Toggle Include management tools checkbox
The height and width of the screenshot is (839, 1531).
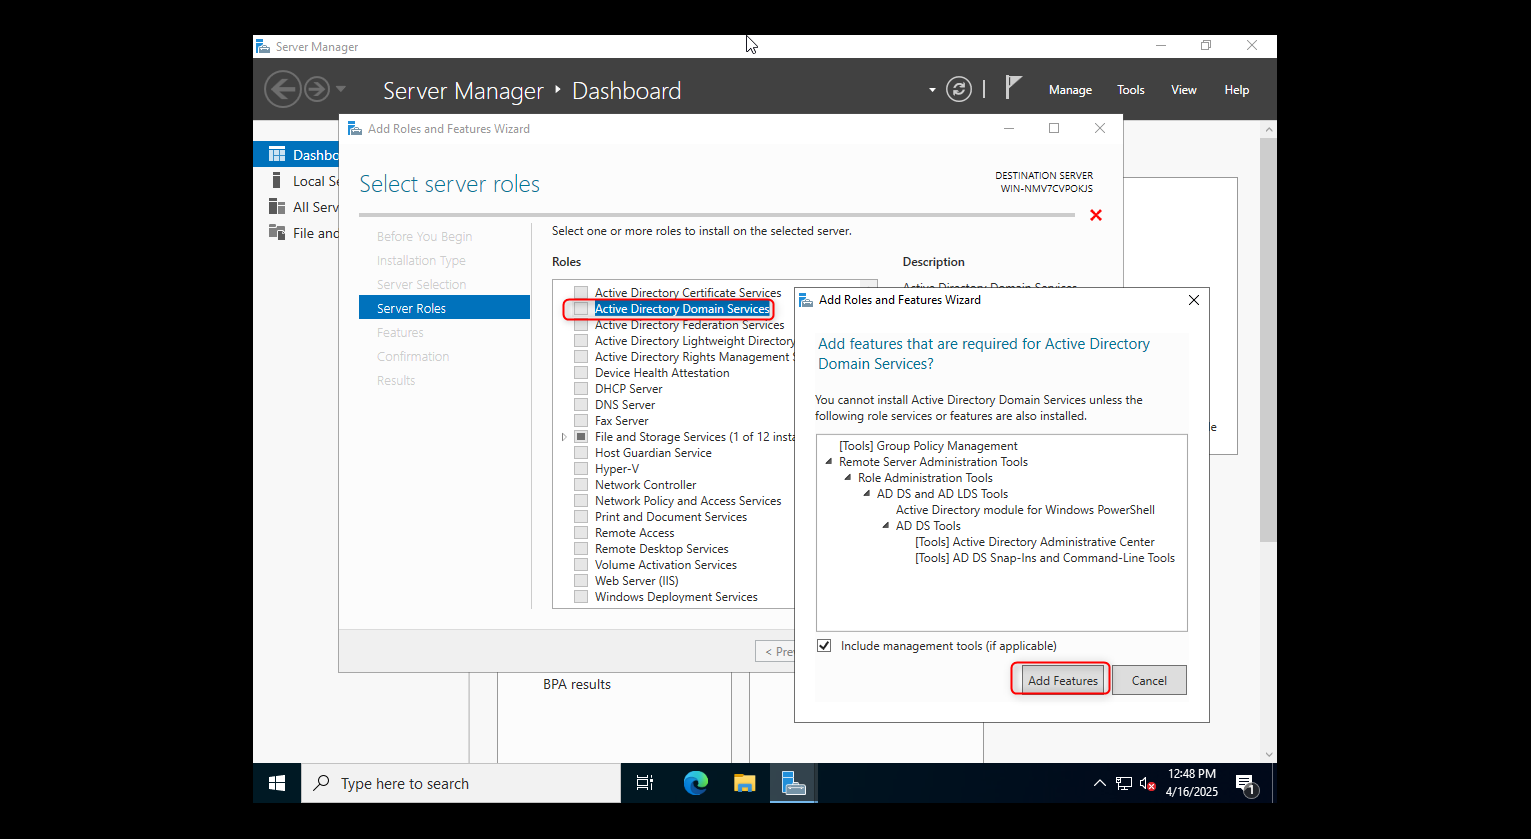tap(824, 646)
